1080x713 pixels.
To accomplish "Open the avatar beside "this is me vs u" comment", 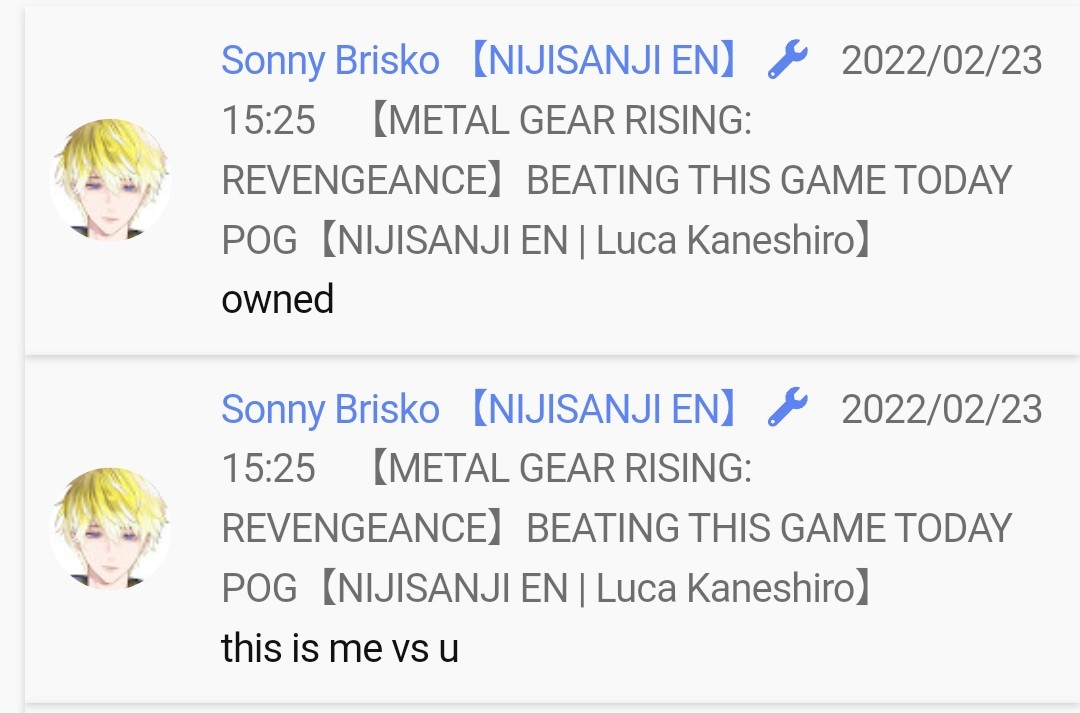I will pos(110,528).
